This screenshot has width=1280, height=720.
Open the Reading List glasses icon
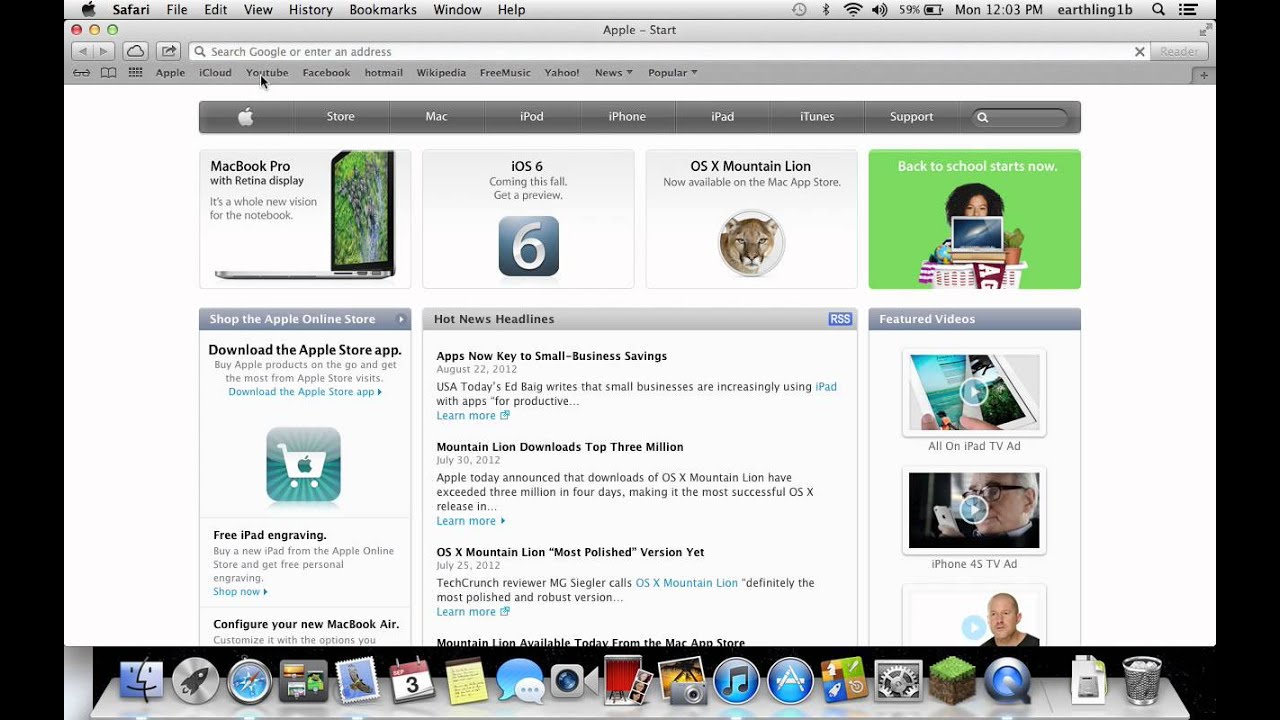click(82, 73)
